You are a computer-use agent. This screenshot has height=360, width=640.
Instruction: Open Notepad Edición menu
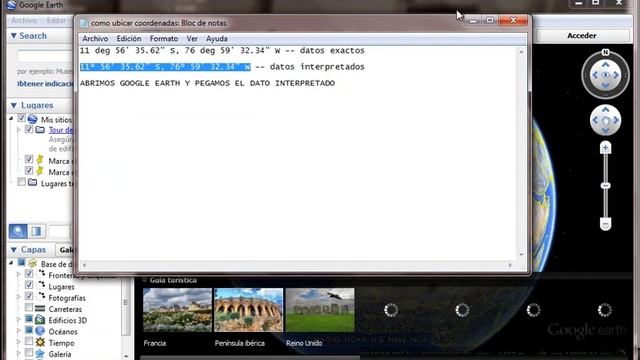point(129,39)
